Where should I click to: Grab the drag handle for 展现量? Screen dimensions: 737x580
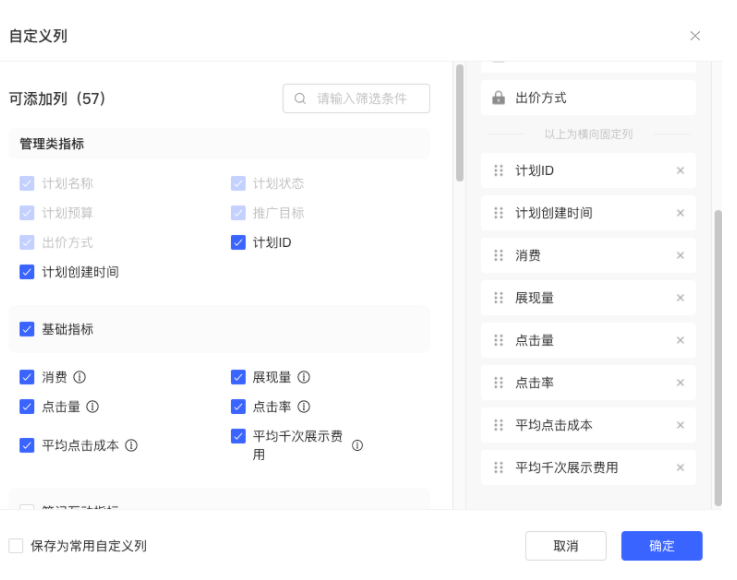click(x=498, y=298)
